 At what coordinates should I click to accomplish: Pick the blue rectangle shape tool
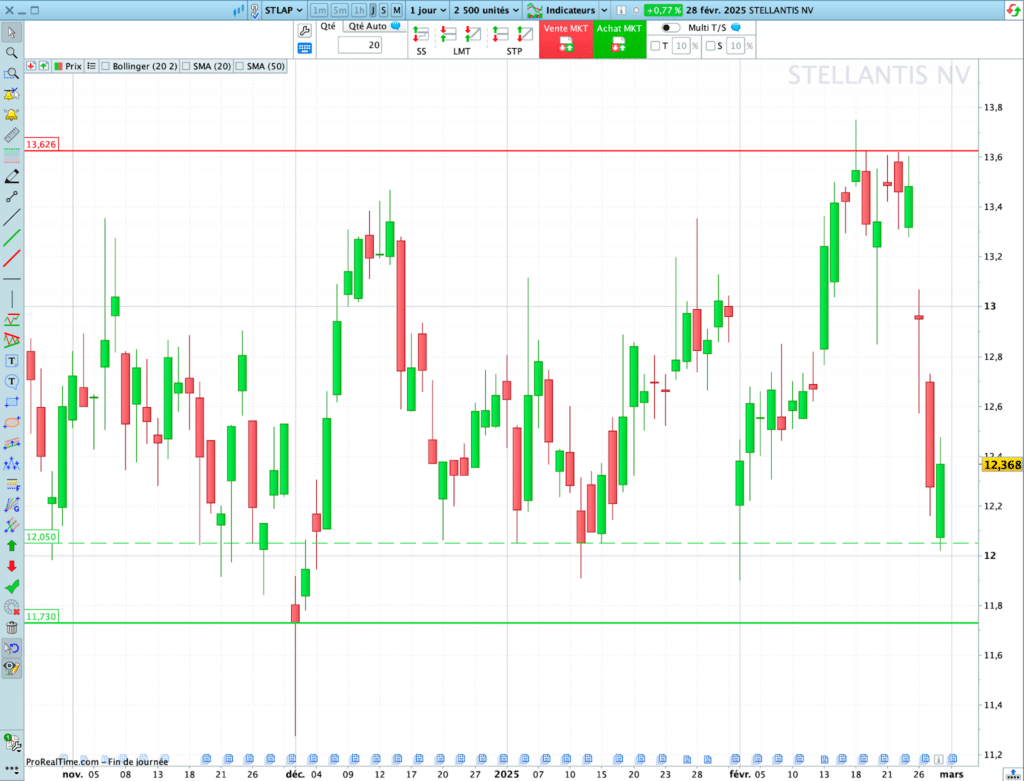(12, 402)
